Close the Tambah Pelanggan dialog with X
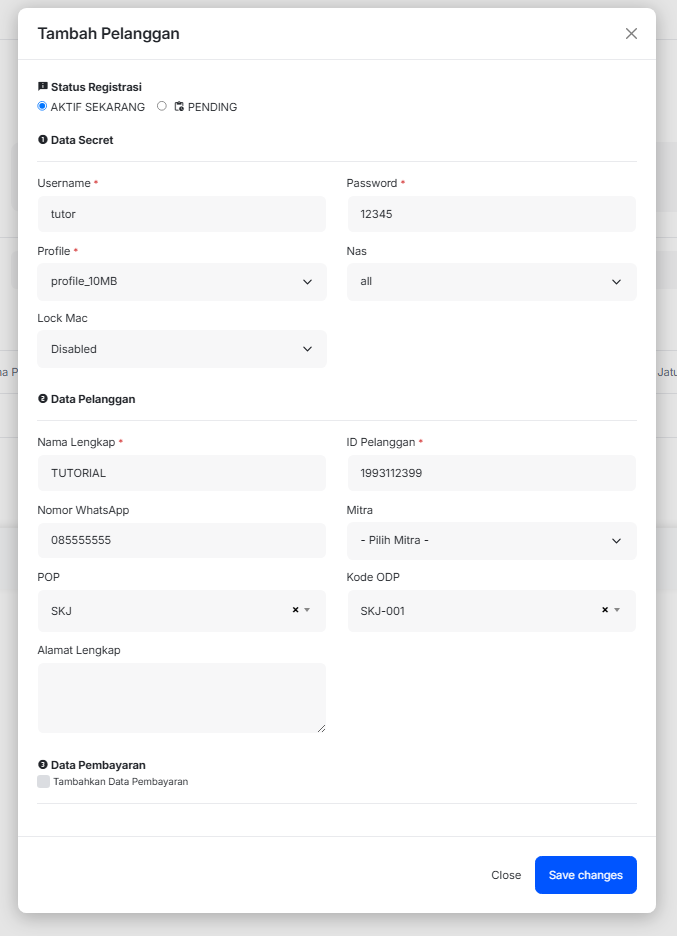This screenshot has height=936, width=677. (631, 33)
